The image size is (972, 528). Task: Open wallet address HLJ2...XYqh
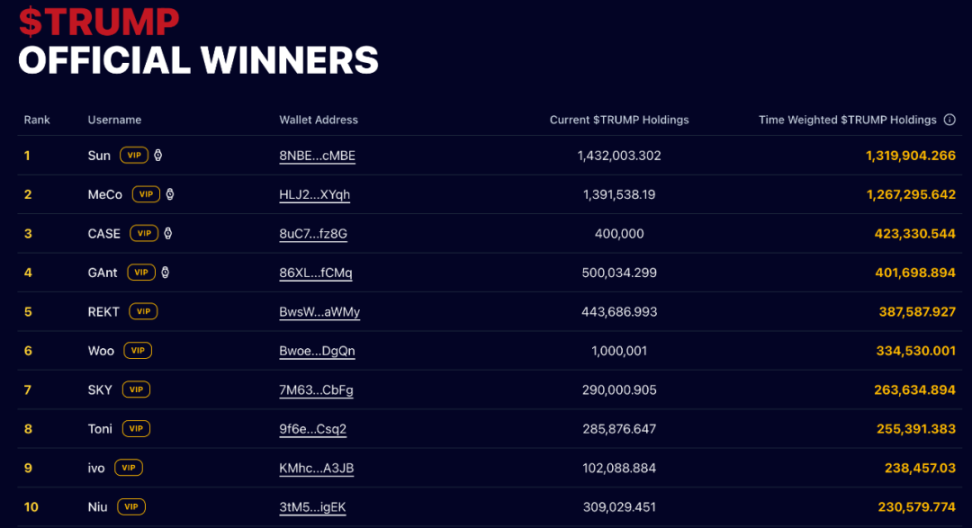pos(314,195)
